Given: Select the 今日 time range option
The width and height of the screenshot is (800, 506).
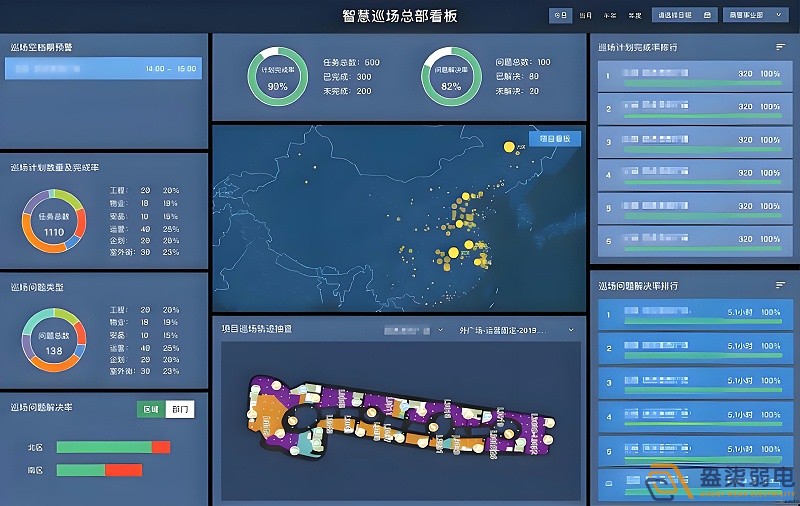Looking at the screenshot, I should [562, 15].
